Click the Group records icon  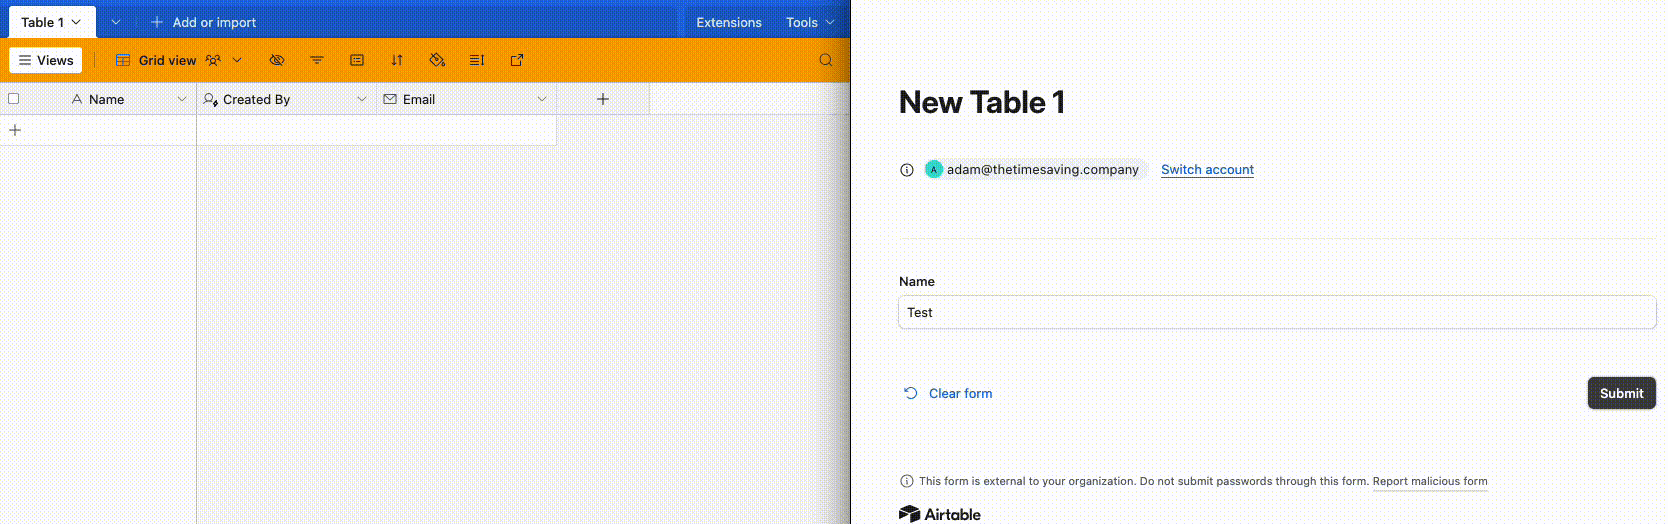pos(357,60)
